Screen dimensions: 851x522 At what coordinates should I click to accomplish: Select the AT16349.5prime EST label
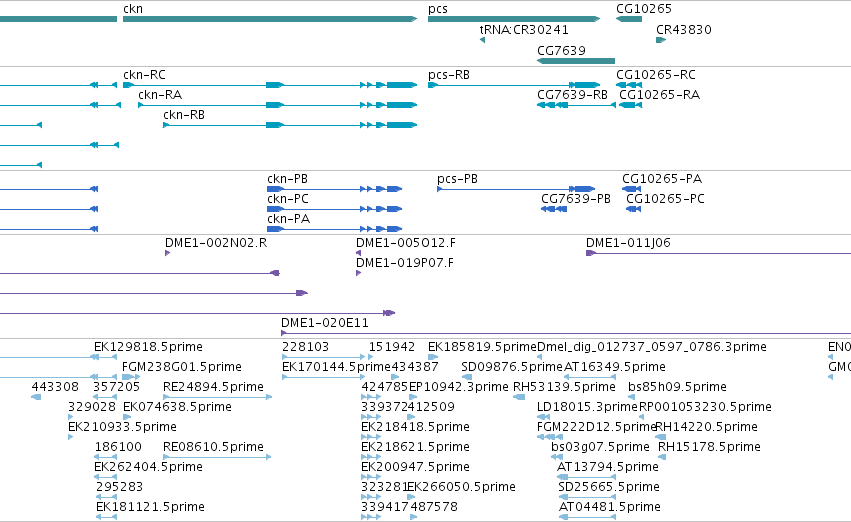(x=615, y=366)
